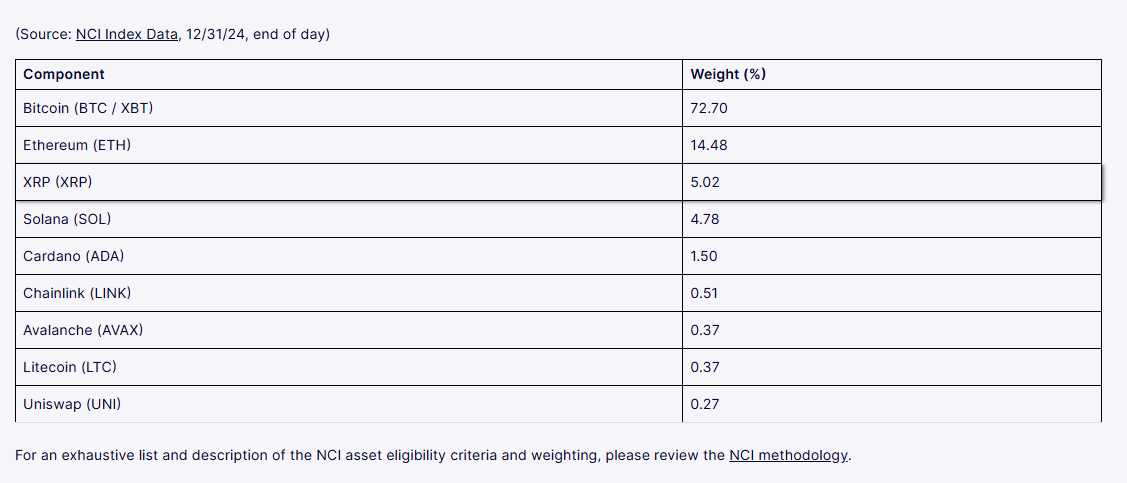Click the Component column header
The width and height of the screenshot is (1127, 483).
pyautogui.click(x=64, y=74)
